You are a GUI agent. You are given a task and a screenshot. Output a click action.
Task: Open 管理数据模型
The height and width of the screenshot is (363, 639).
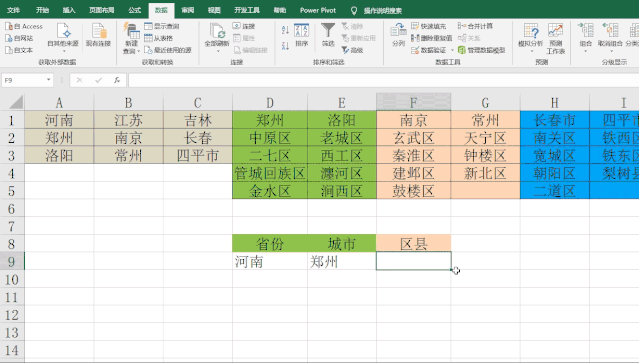[x=481, y=50]
